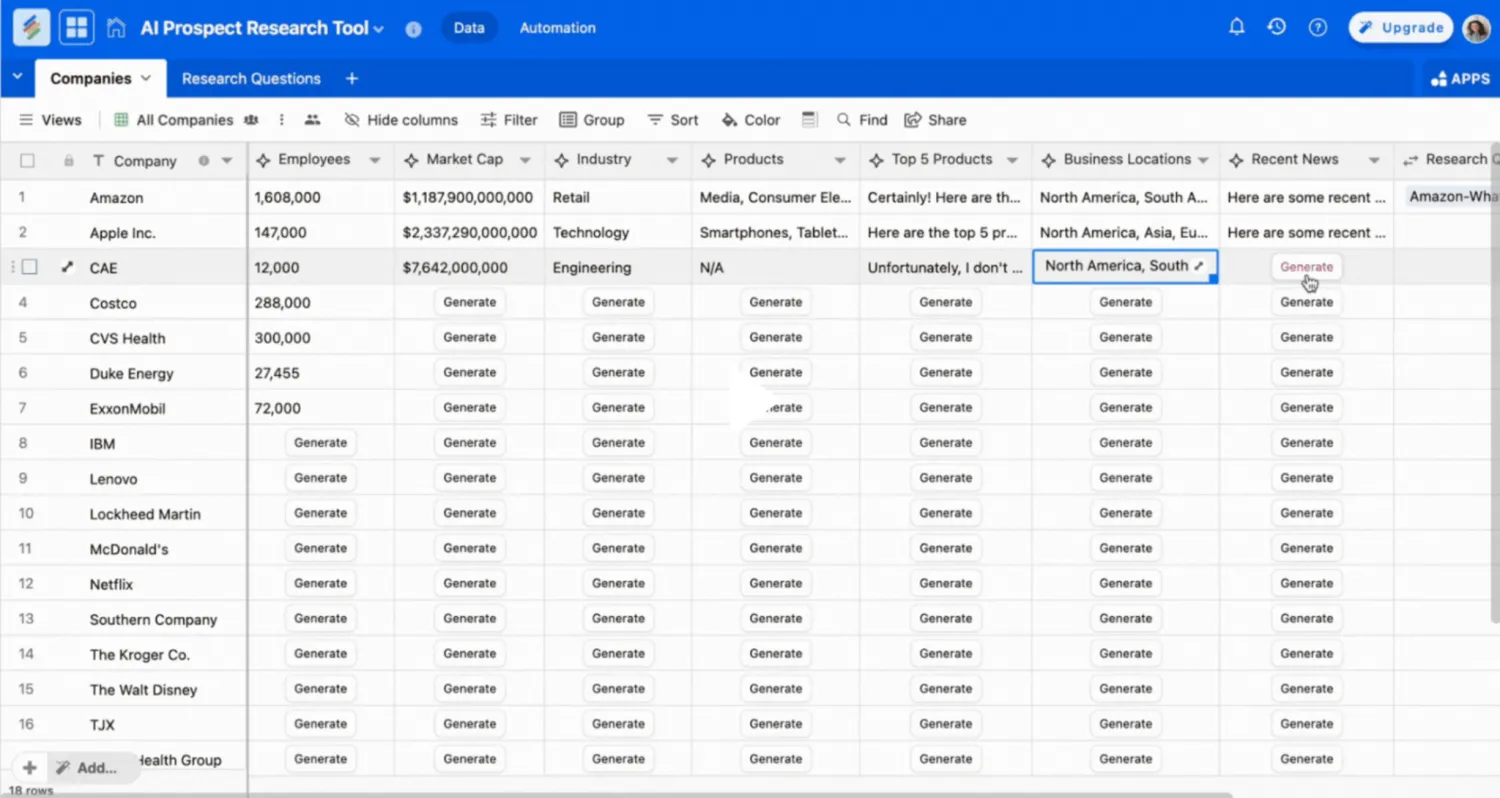Open Views sidebar

[x=50, y=120]
